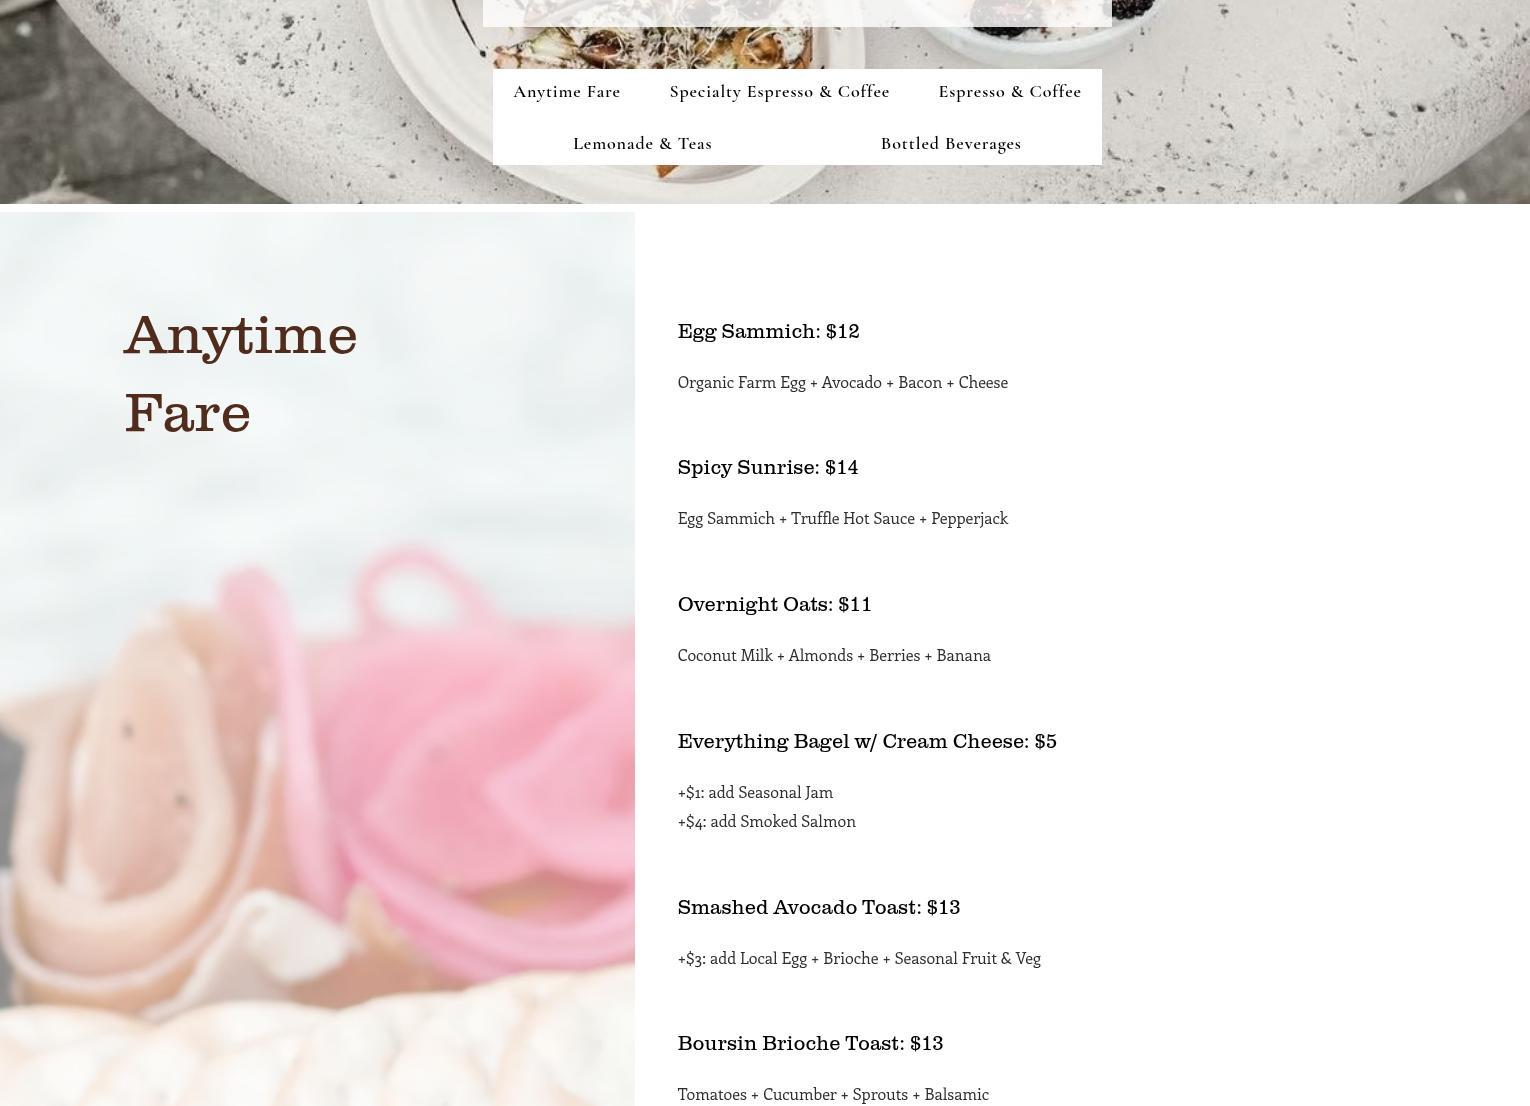
Task: Select the Overnight Oats: $11 item
Action: [x=774, y=604]
